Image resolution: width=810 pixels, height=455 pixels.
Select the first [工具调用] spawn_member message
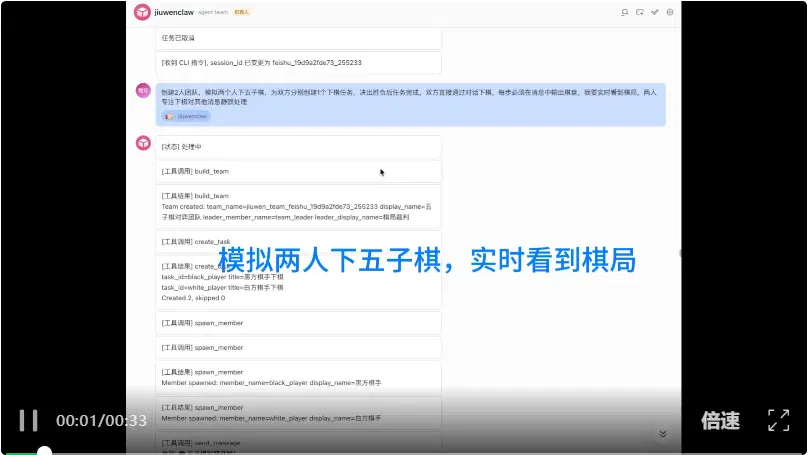pos(298,323)
